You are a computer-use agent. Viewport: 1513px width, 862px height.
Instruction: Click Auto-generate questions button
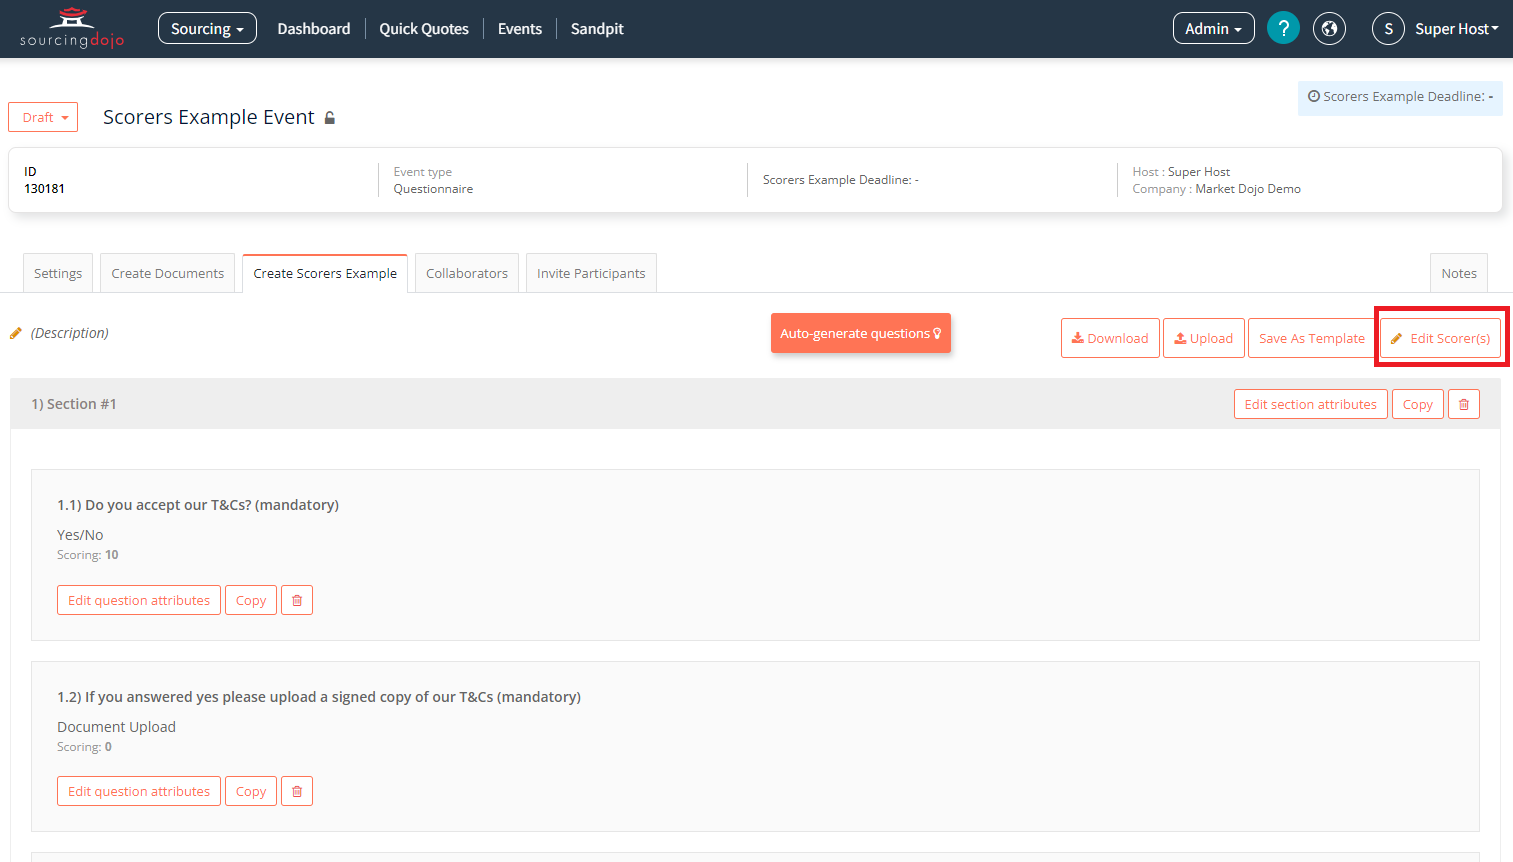coord(861,333)
